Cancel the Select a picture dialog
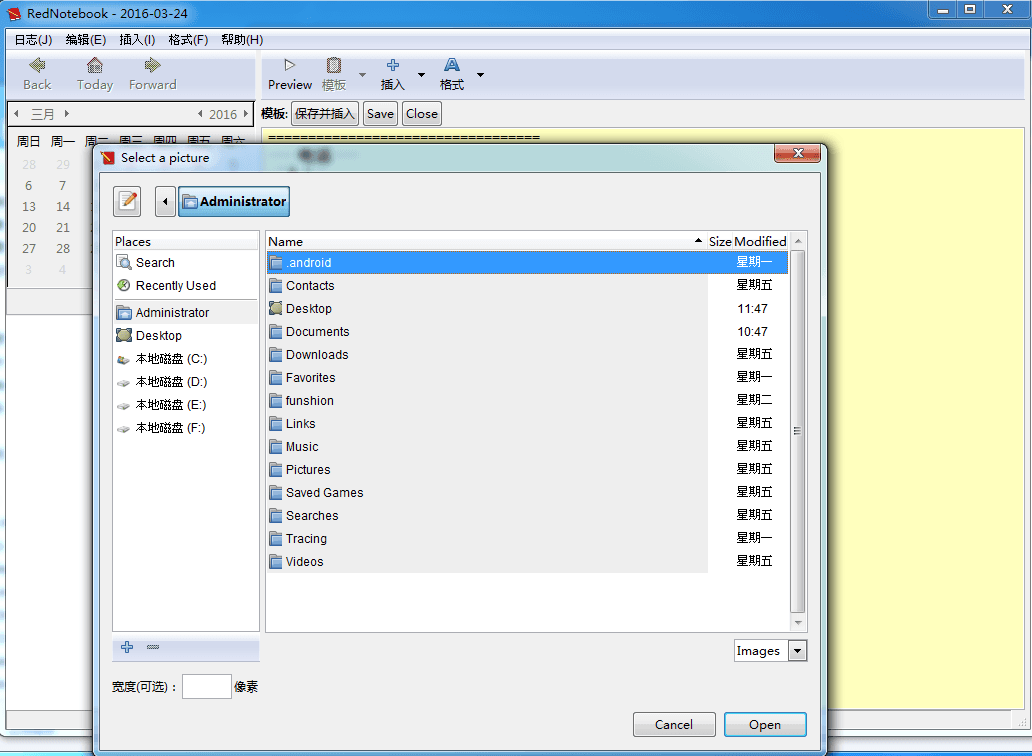Viewport: 1032px width, 756px height. (x=674, y=724)
